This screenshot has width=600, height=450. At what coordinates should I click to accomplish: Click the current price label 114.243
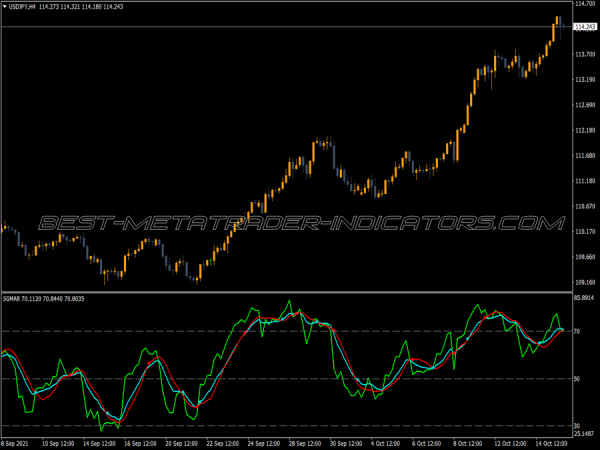coord(585,27)
